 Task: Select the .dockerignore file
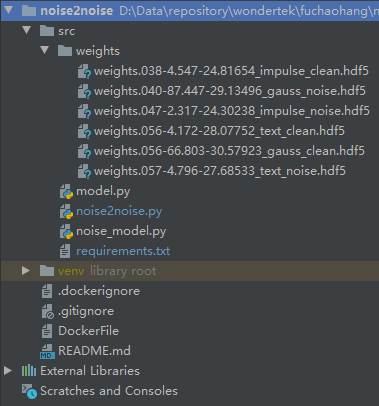(99, 291)
